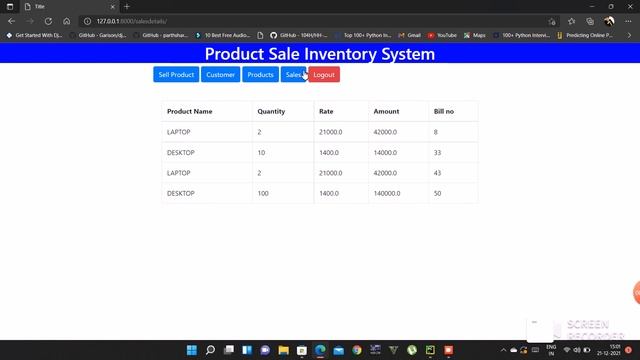Open Google Chrome from the taskbar
This screenshot has height=360, width=640.
pyautogui.click(x=357, y=350)
